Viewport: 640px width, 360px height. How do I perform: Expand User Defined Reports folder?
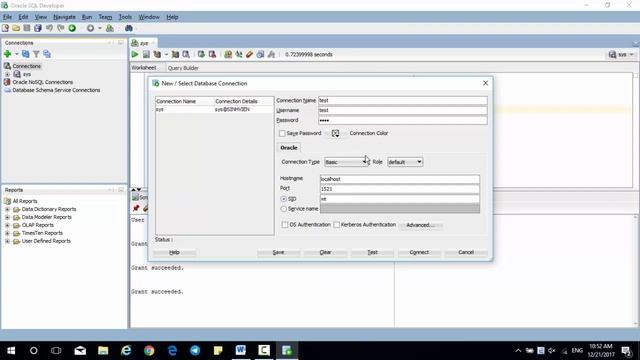7,241
